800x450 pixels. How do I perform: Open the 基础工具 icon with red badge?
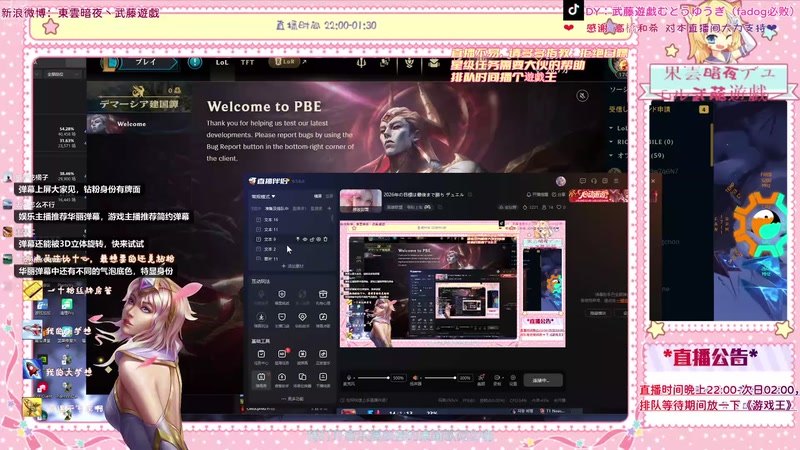(x=282, y=356)
